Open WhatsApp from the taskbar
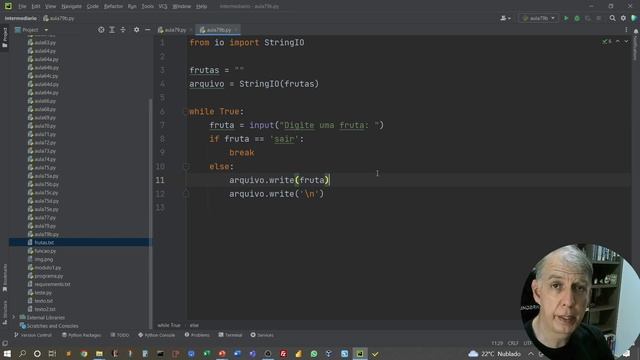Viewport: 640px width, 360px height. point(313,354)
